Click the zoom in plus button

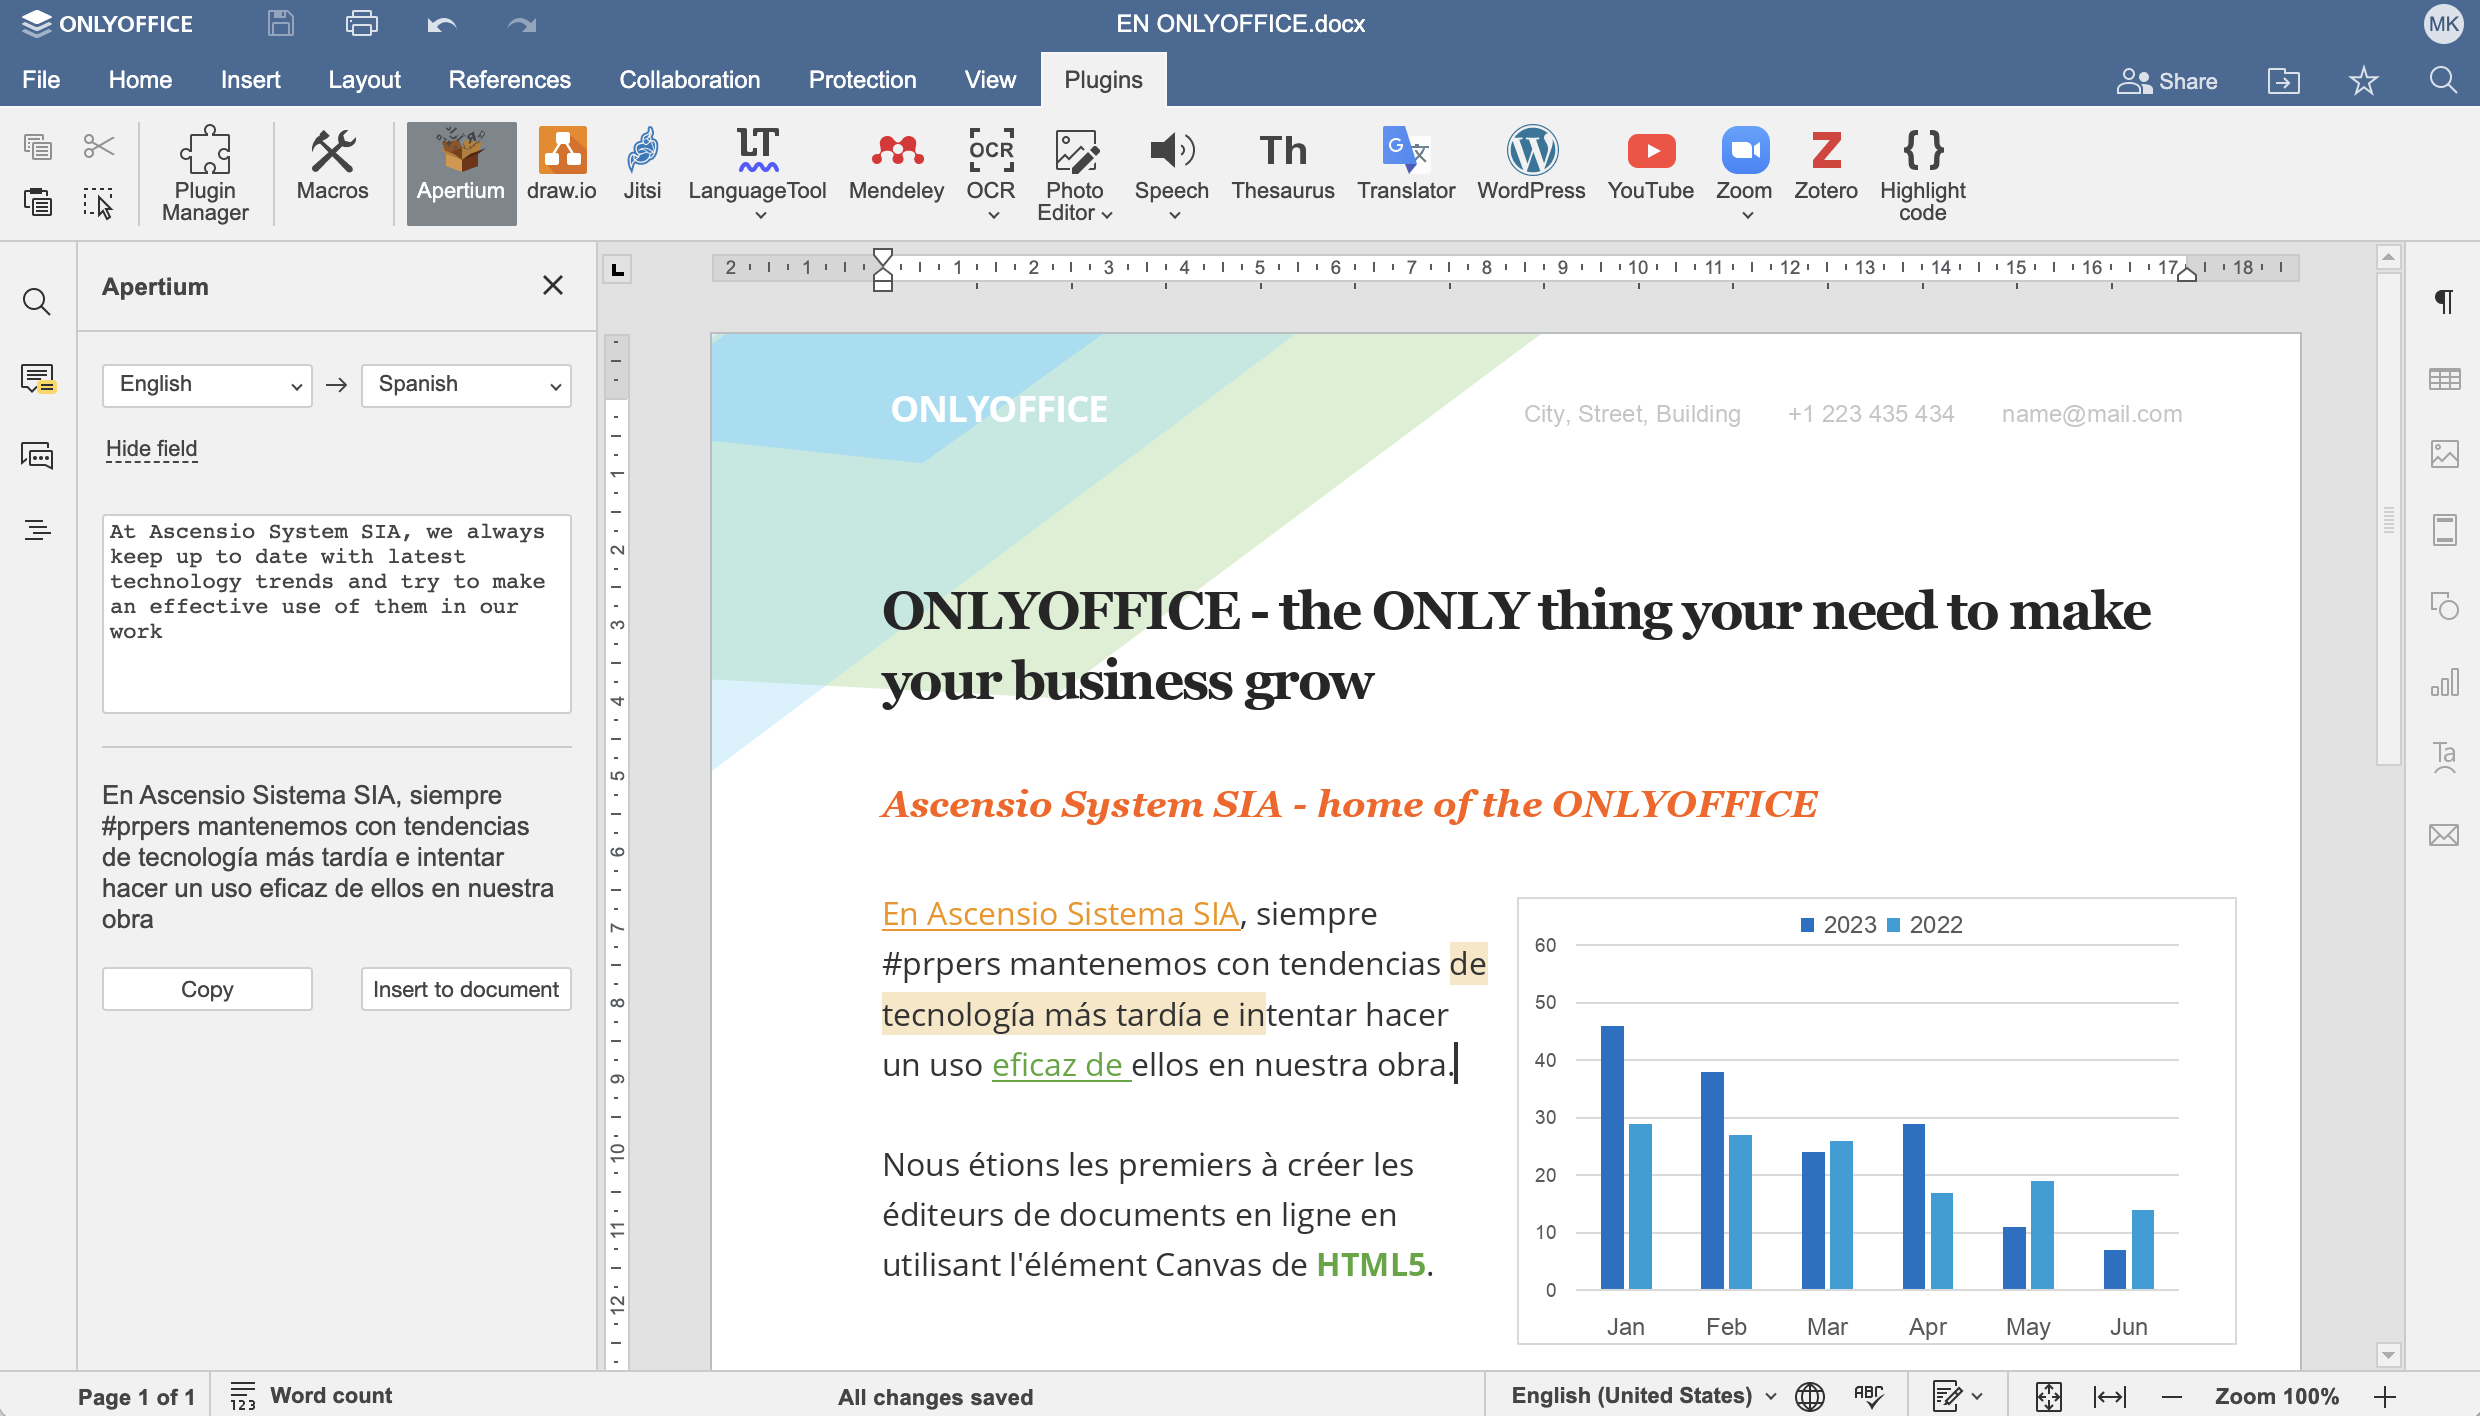(x=2385, y=1396)
